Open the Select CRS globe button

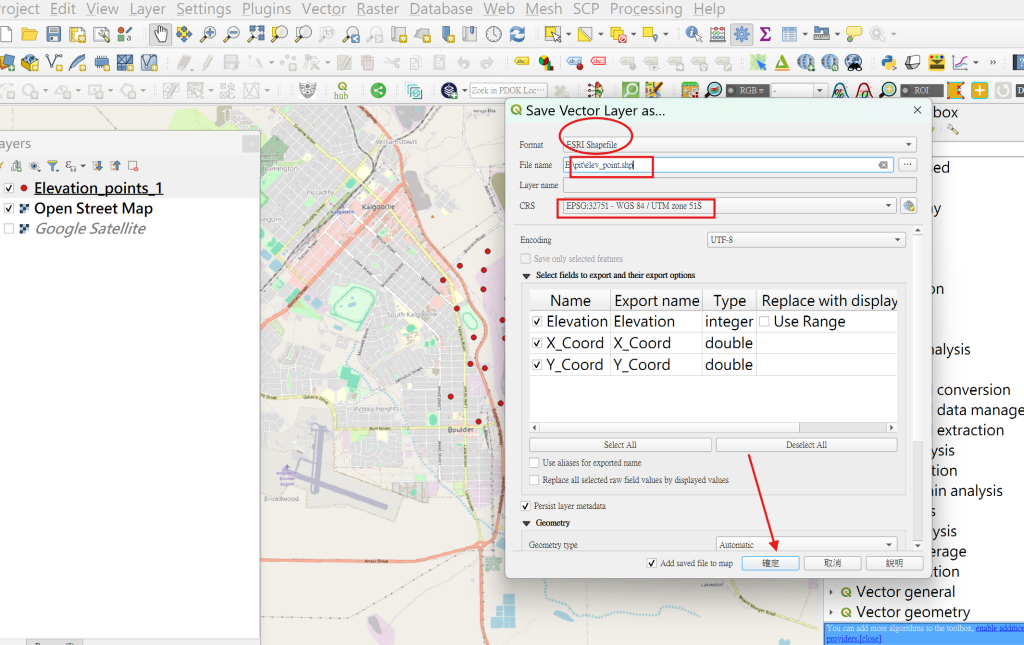(908, 206)
